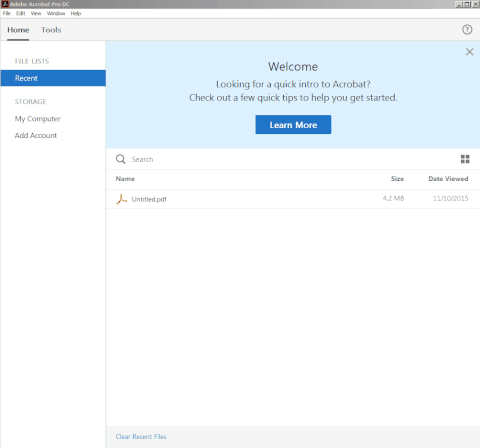Dismiss the Welcome banner with the X

coord(469,52)
